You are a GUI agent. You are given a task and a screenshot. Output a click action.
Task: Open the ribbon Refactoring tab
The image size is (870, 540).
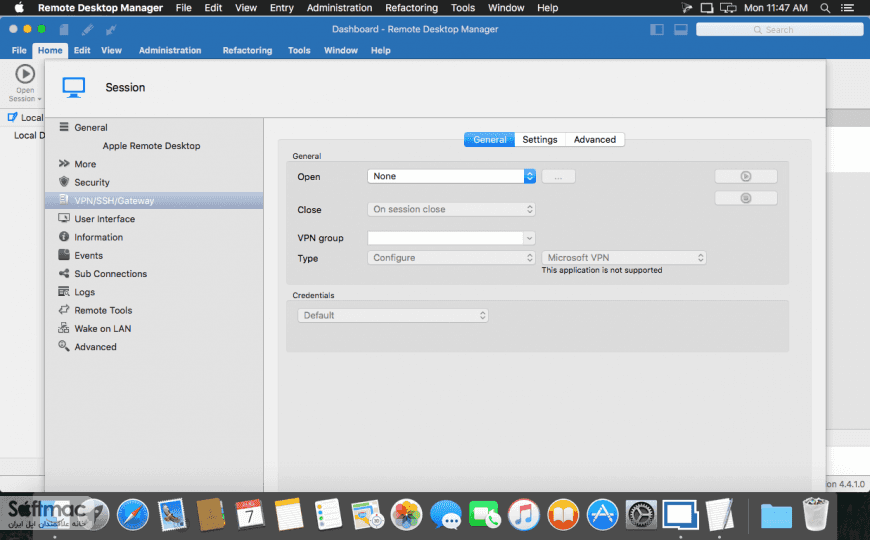(247, 51)
